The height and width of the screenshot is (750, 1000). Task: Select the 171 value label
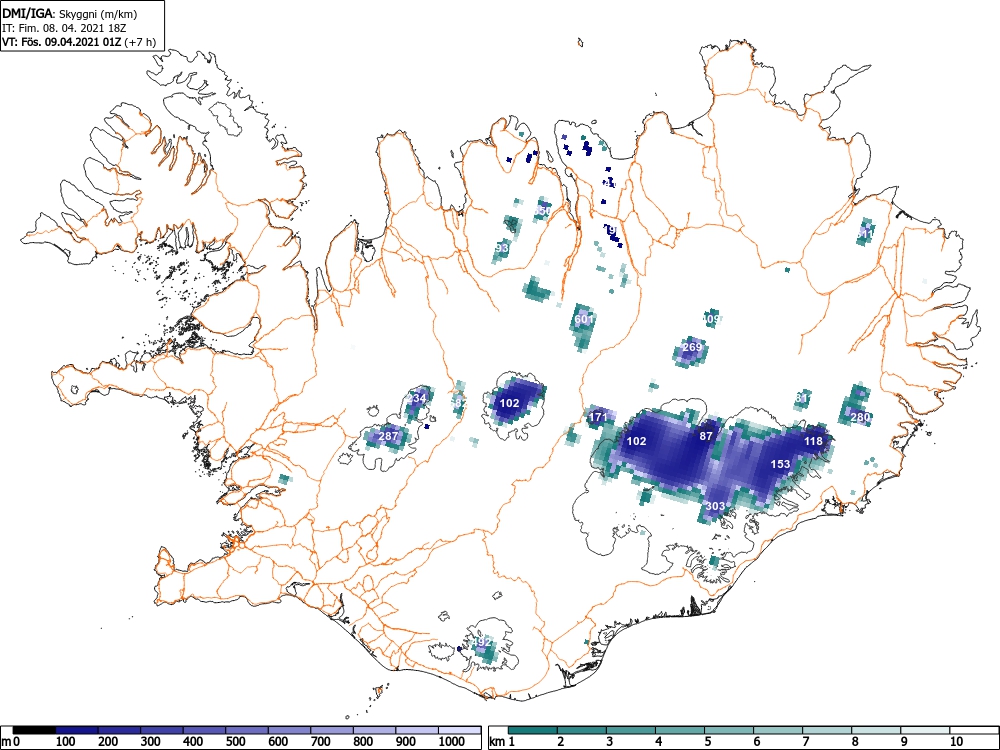[x=598, y=418]
